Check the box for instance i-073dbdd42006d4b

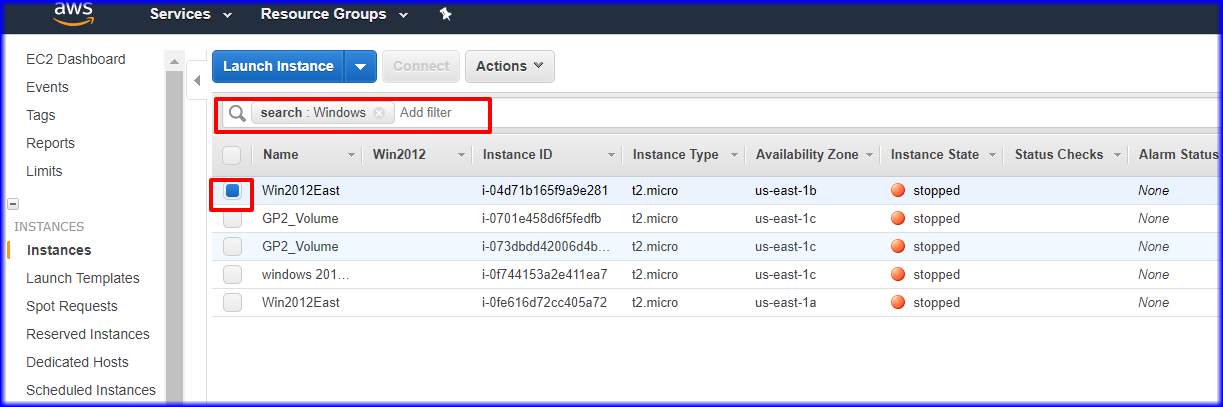[232, 247]
